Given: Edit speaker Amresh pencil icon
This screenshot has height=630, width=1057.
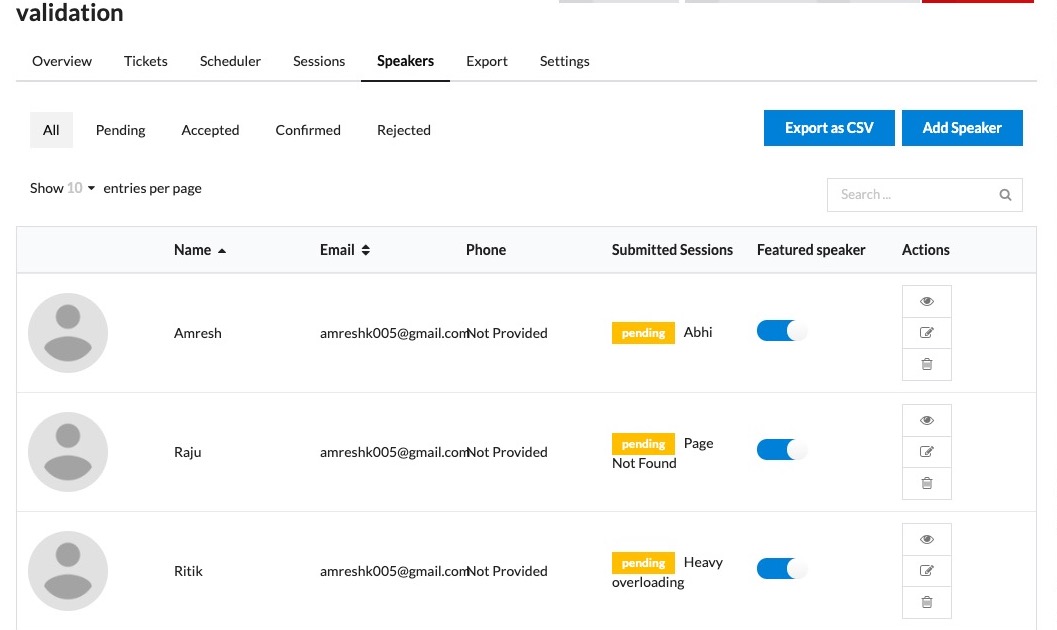Looking at the screenshot, I should (x=926, y=333).
